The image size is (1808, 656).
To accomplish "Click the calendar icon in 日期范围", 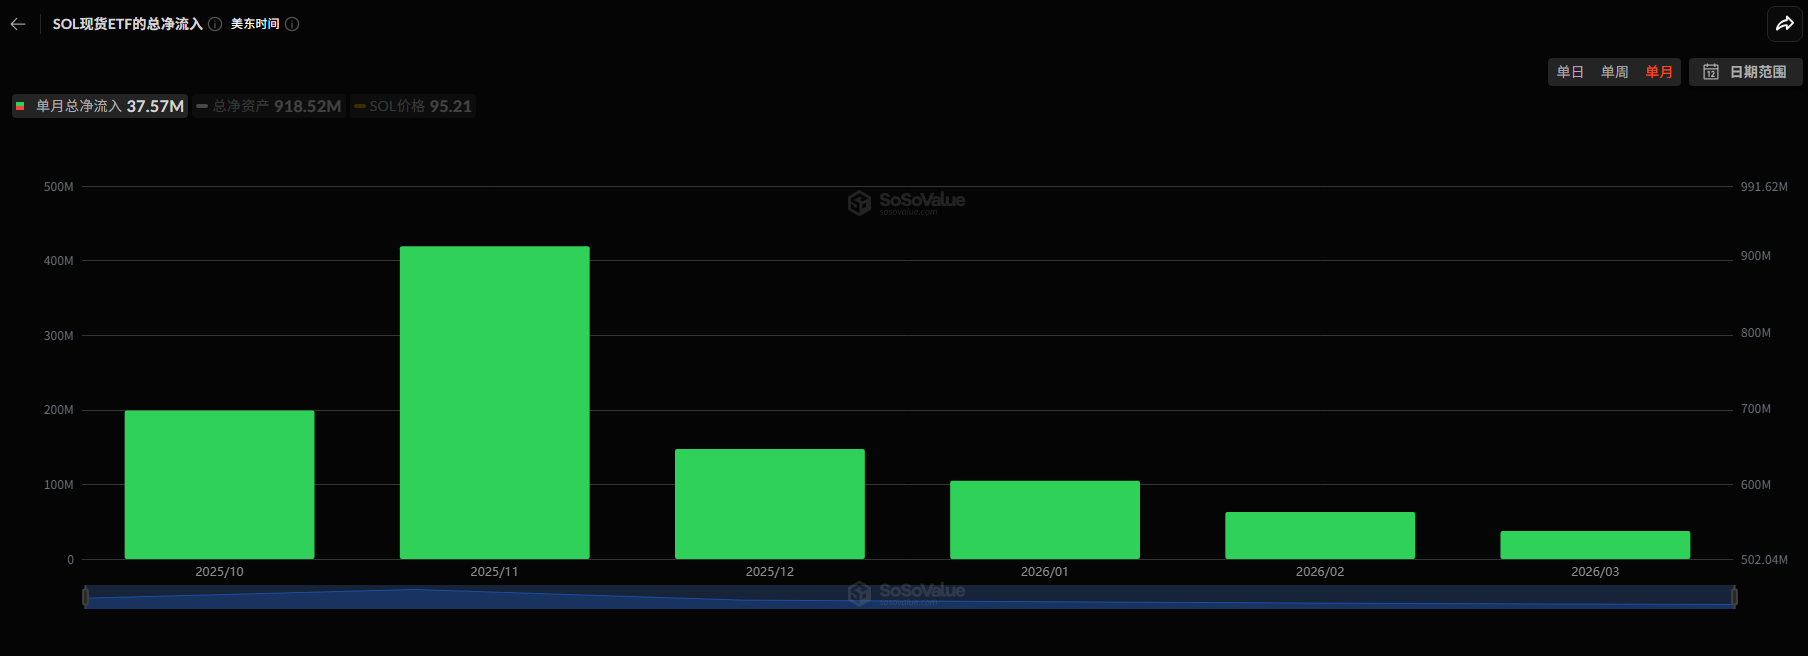I will click(x=1711, y=72).
